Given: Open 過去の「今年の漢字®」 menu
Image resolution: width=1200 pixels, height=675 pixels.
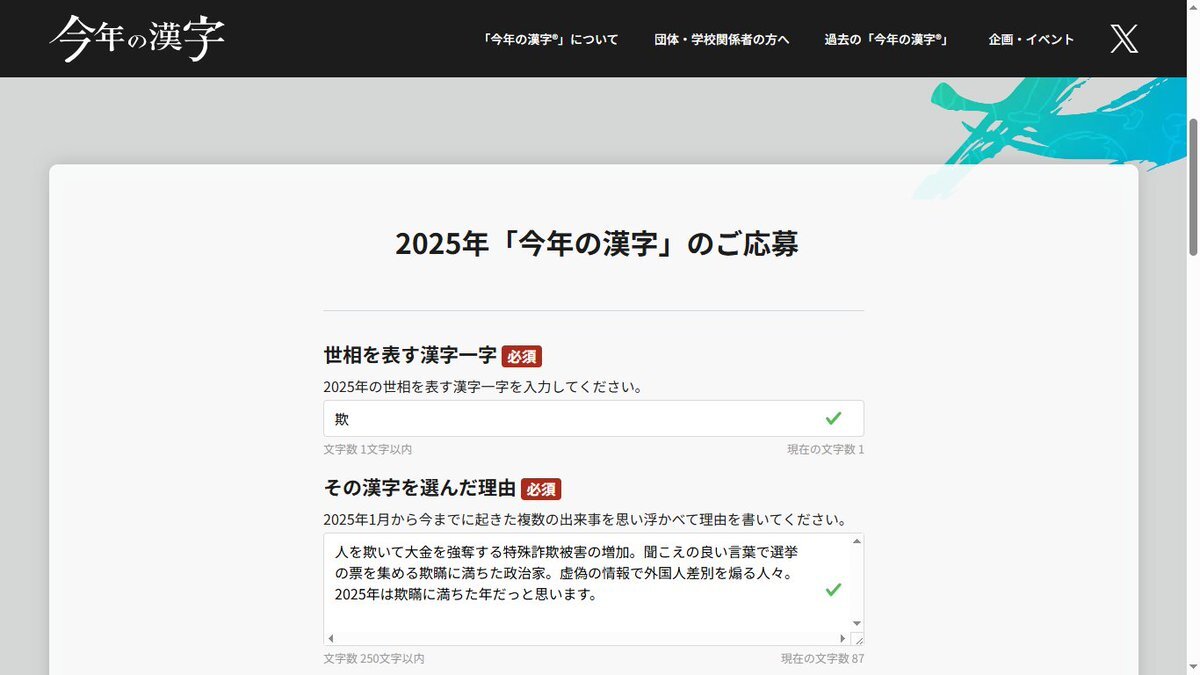Looking at the screenshot, I should [x=887, y=40].
